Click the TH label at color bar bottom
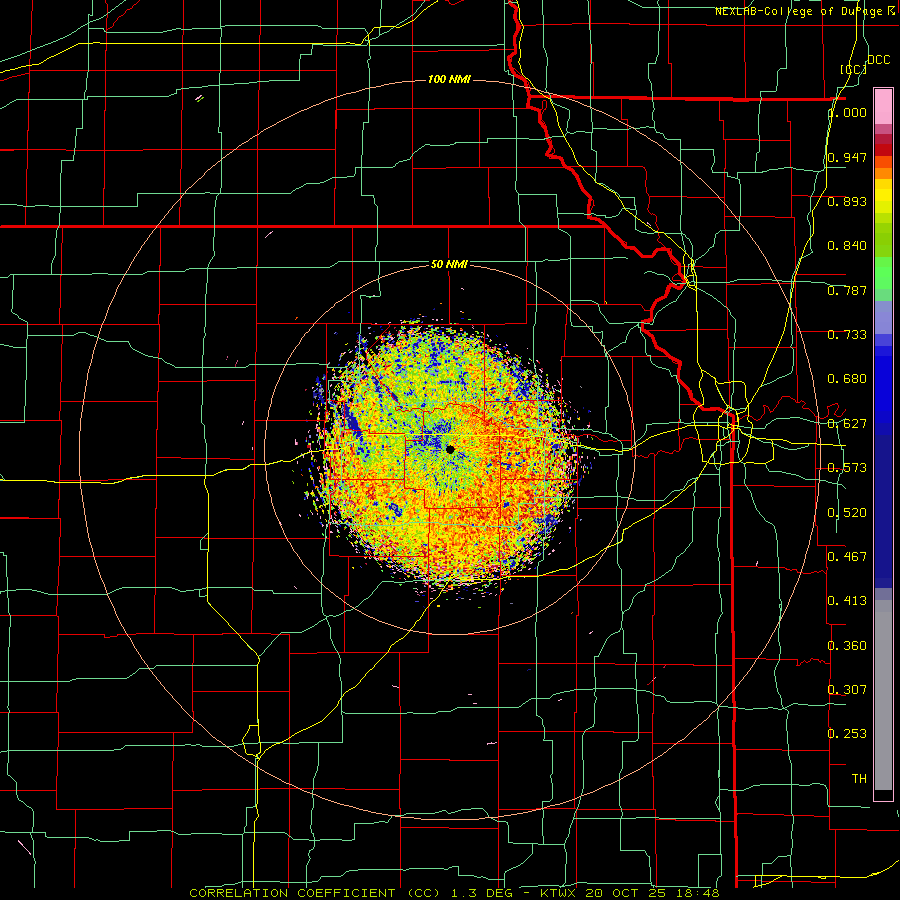The width and height of the screenshot is (900, 900). pos(859,779)
